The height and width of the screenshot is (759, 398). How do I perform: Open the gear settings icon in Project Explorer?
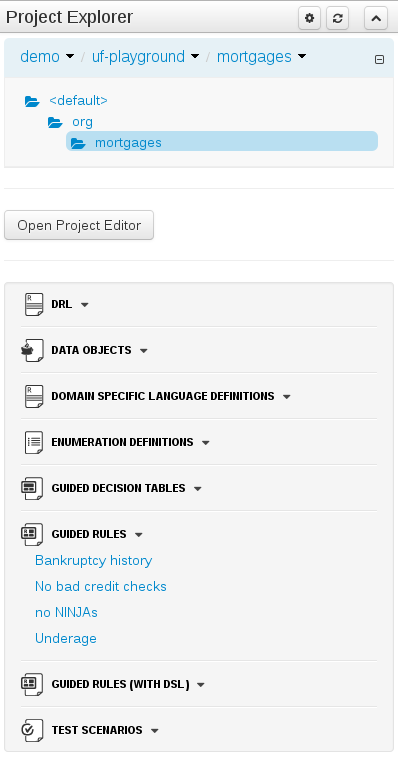[309, 18]
